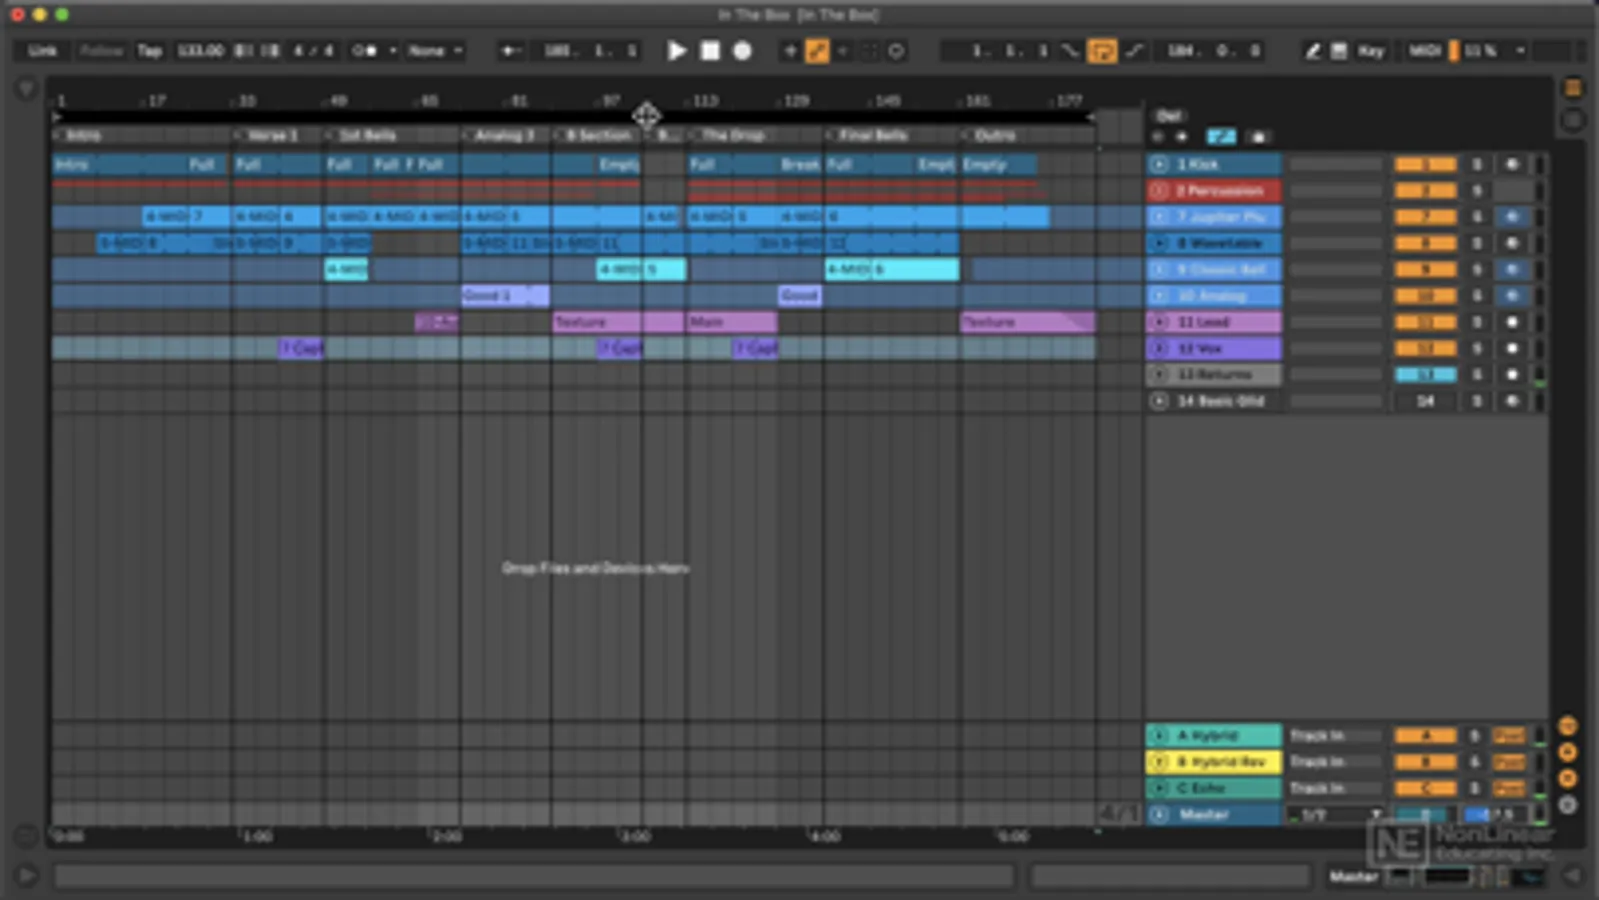
Task: Select the Intro locator marker
Action: pos(83,135)
